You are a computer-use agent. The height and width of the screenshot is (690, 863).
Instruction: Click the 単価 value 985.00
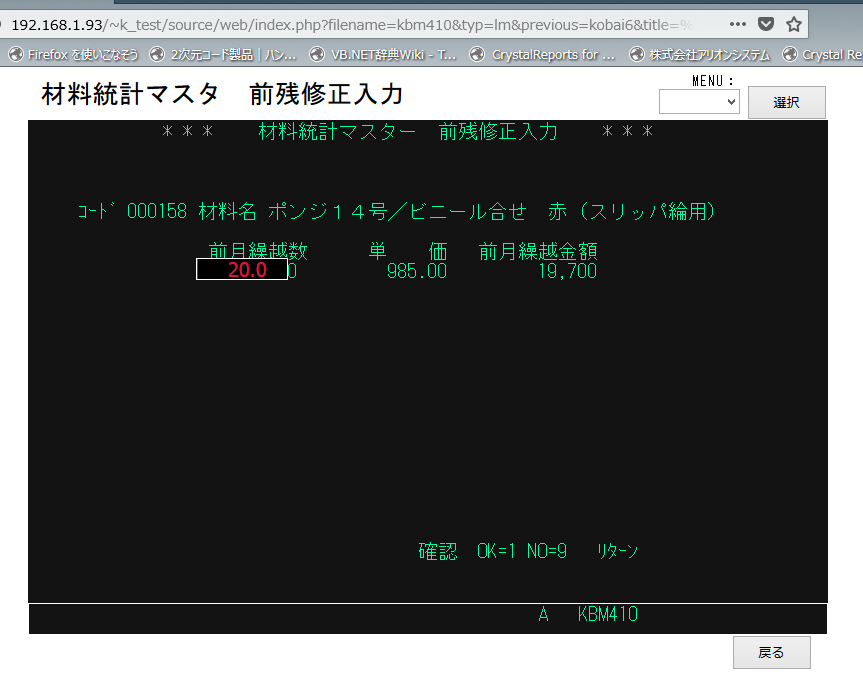[416, 271]
